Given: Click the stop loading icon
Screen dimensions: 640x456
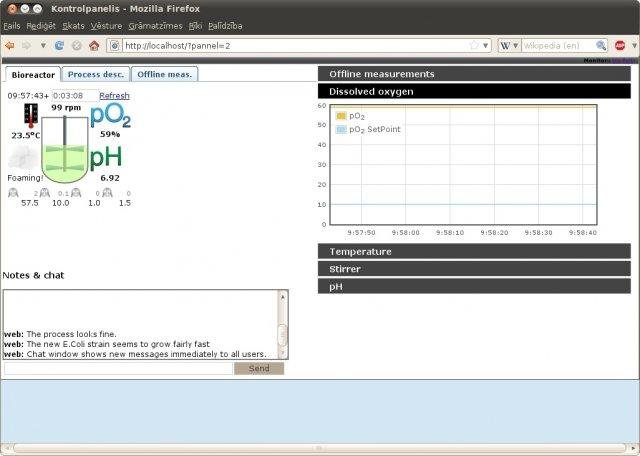Looking at the screenshot, I should (x=77, y=46).
